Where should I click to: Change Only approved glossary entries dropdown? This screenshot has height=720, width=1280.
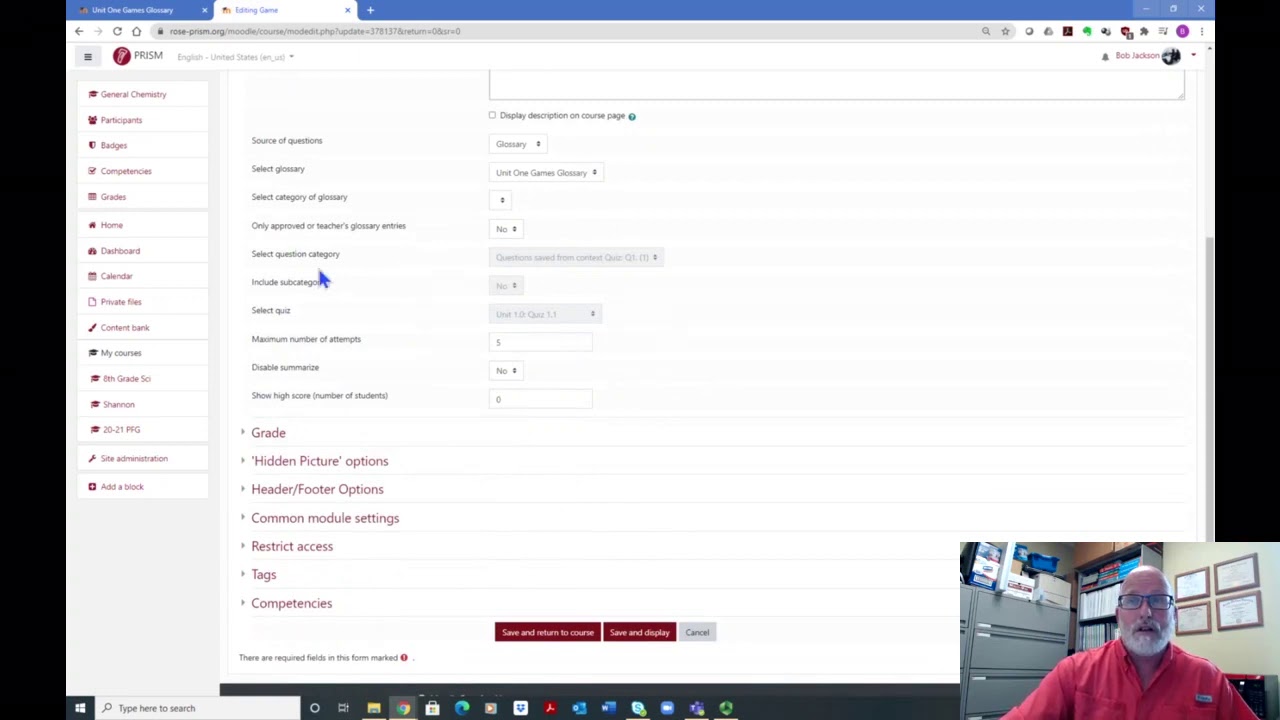[506, 229]
